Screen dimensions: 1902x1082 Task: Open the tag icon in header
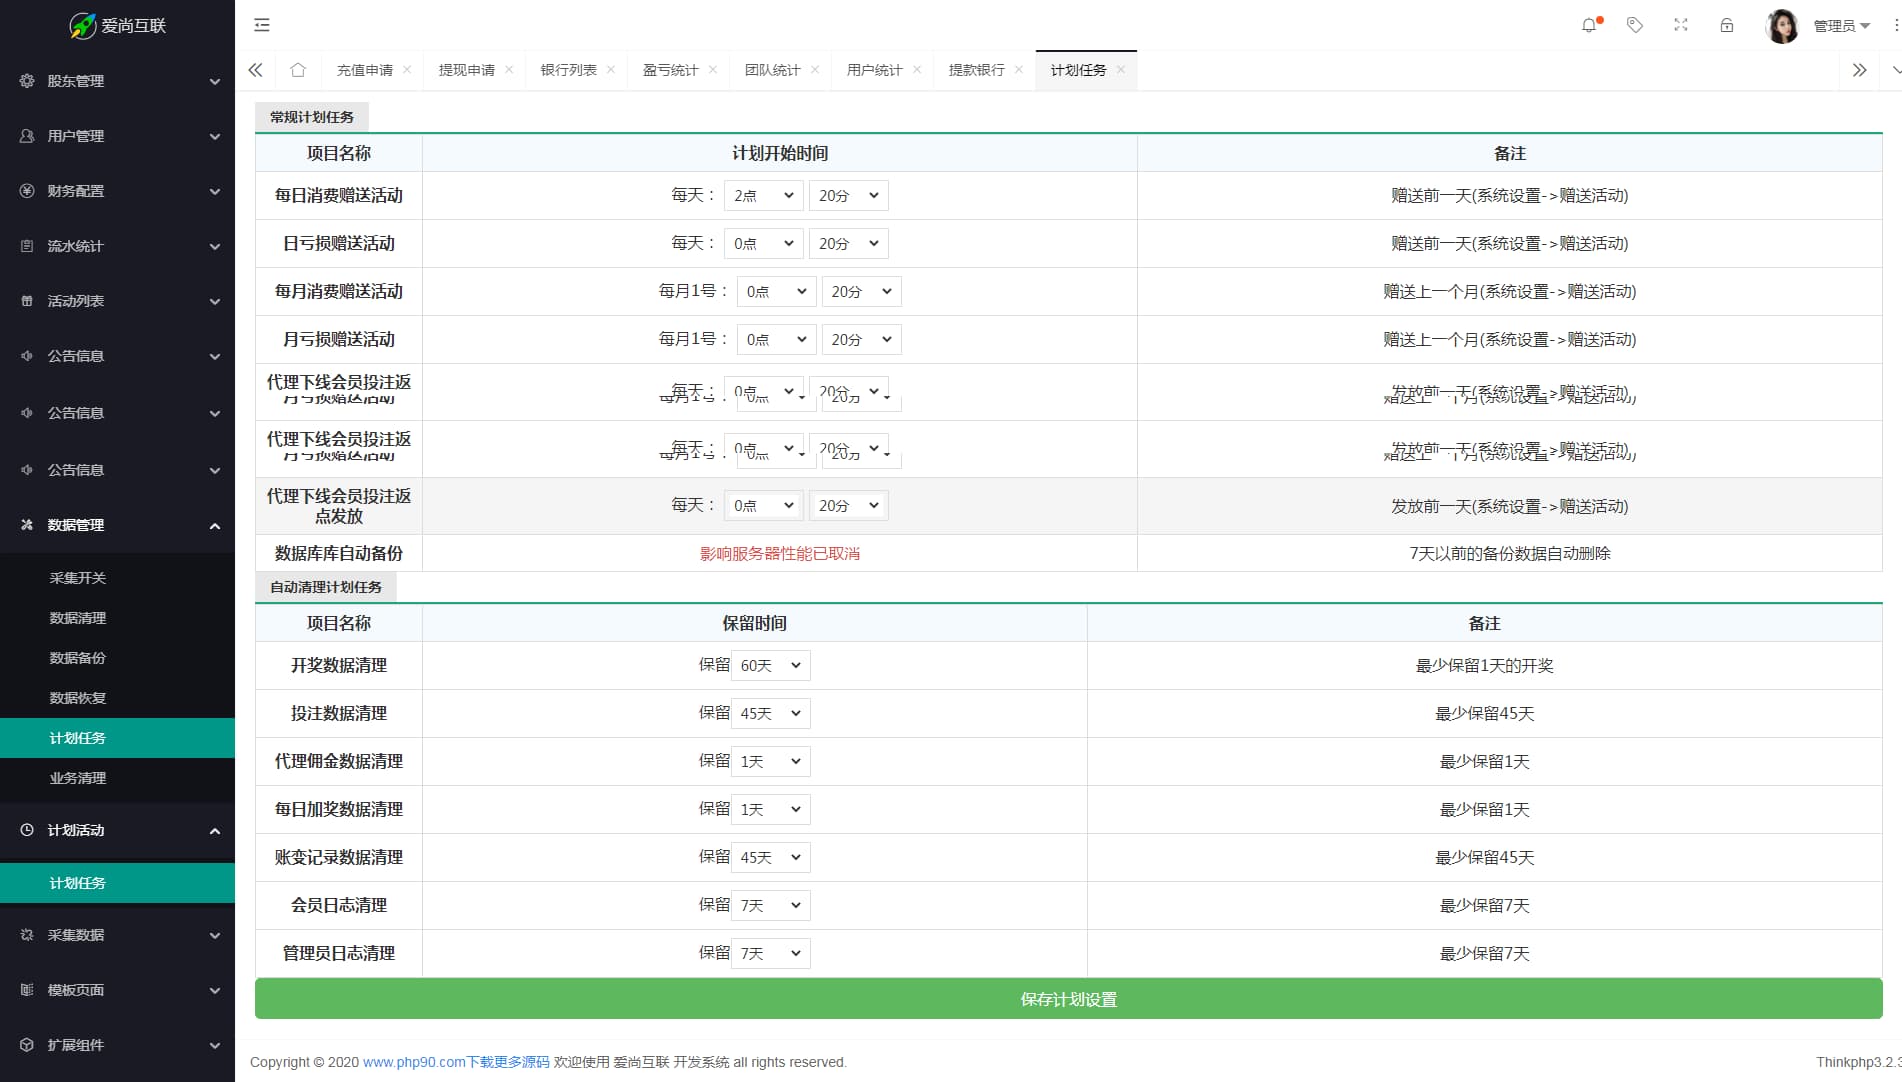[x=1635, y=25]
